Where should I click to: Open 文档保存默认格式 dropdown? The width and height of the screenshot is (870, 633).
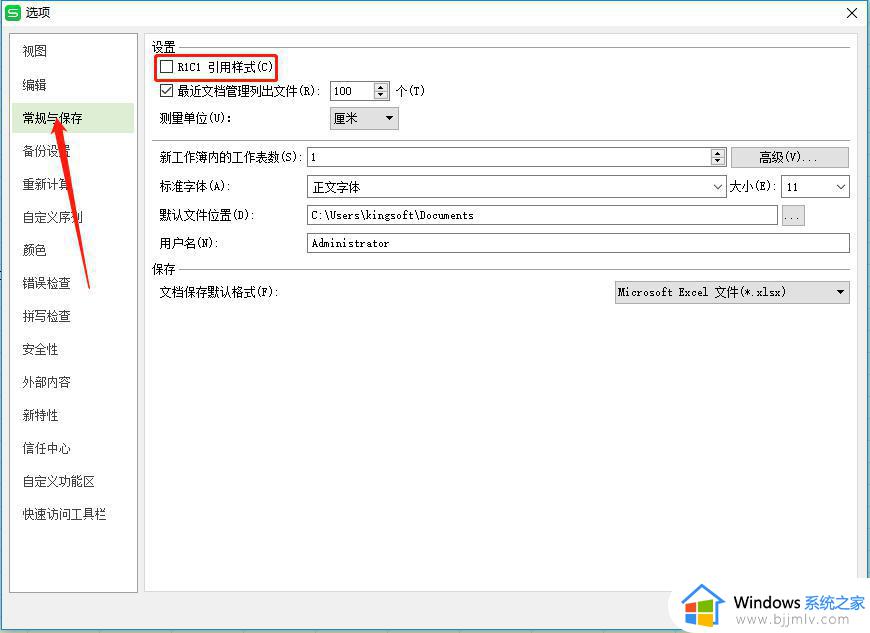(732, 292)
